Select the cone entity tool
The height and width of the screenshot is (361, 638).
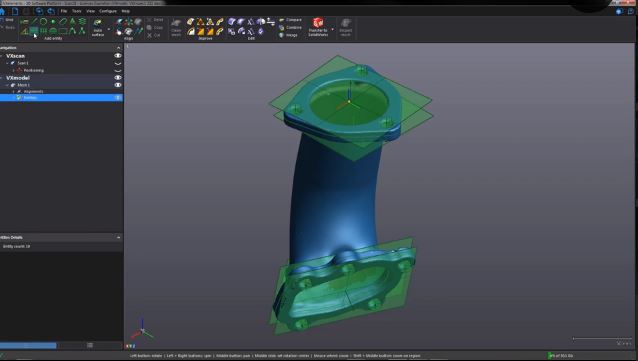pyautogui.click(x=72, y=21)
